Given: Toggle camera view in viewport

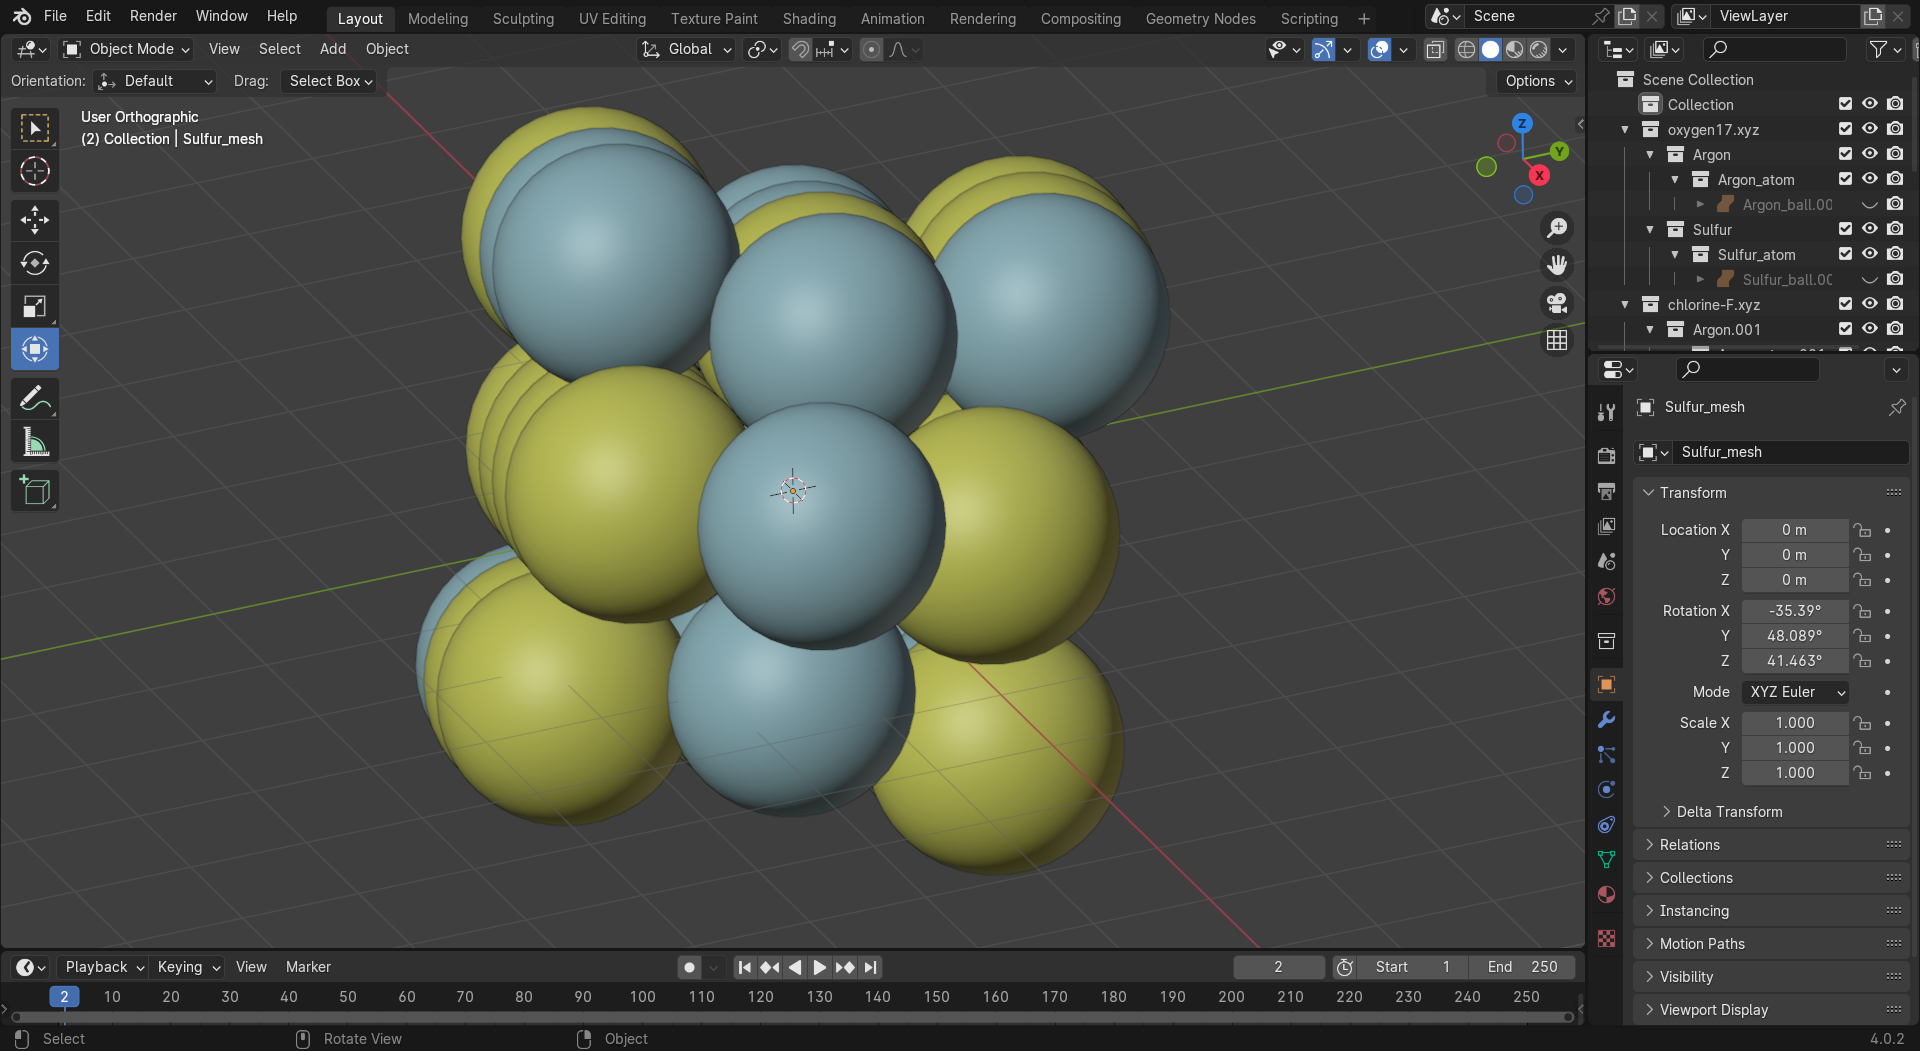Looking at the screenshot, I should (1557, 303).
